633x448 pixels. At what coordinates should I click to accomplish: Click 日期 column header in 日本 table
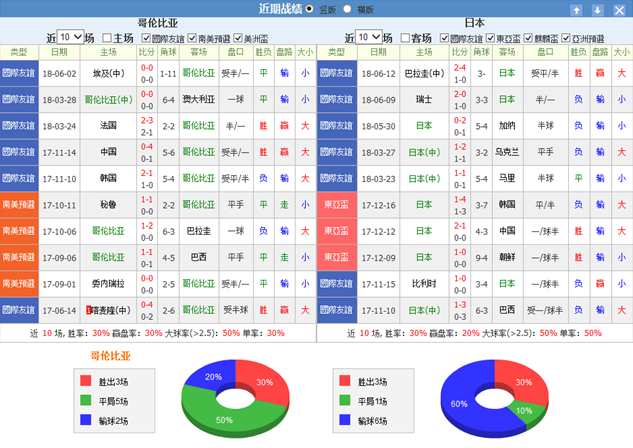coord(378,52)
